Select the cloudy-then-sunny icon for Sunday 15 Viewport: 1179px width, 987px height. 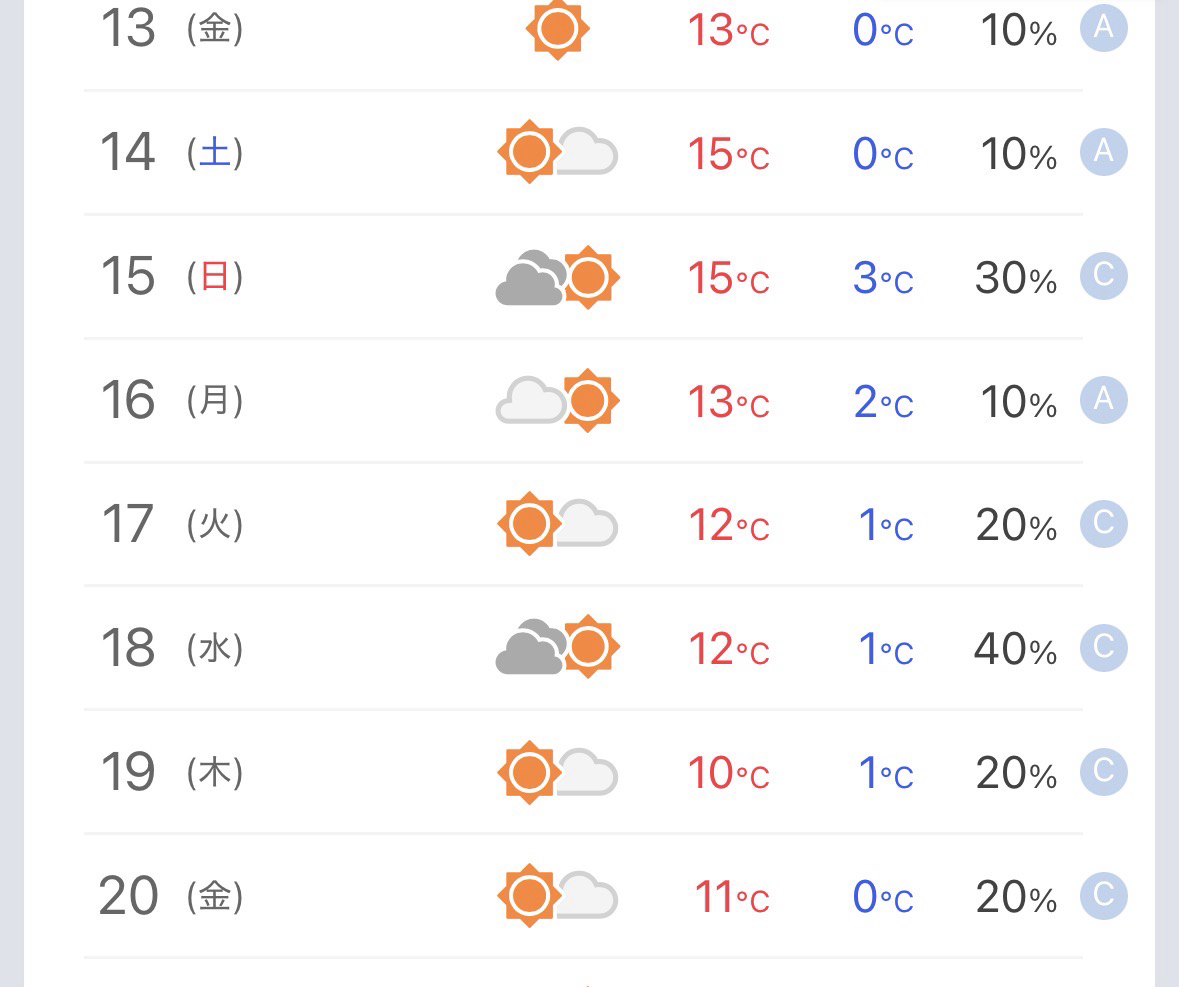557,277
